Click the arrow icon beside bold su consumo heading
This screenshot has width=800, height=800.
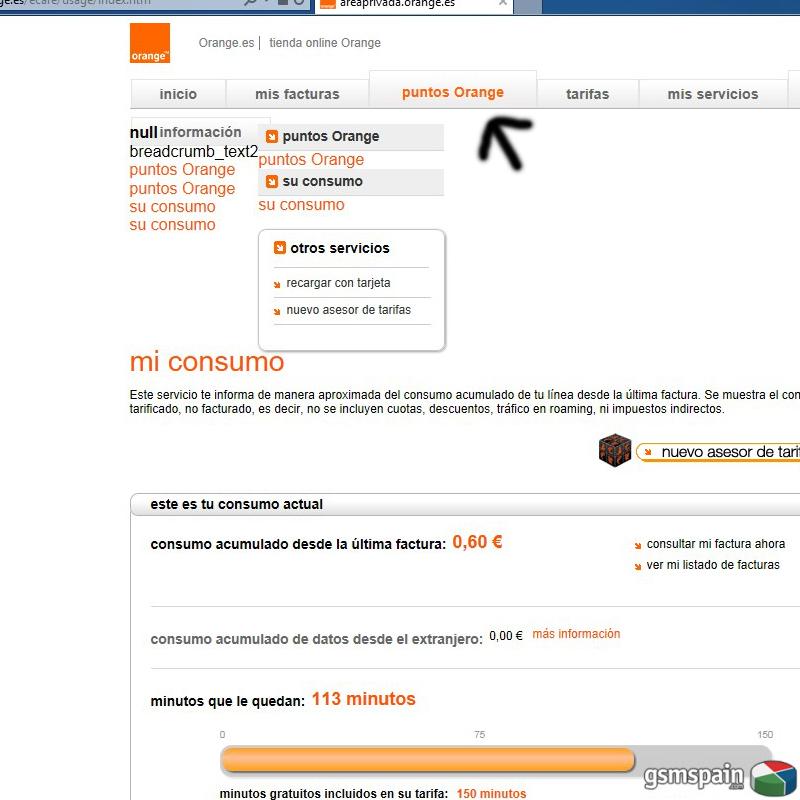272,182
